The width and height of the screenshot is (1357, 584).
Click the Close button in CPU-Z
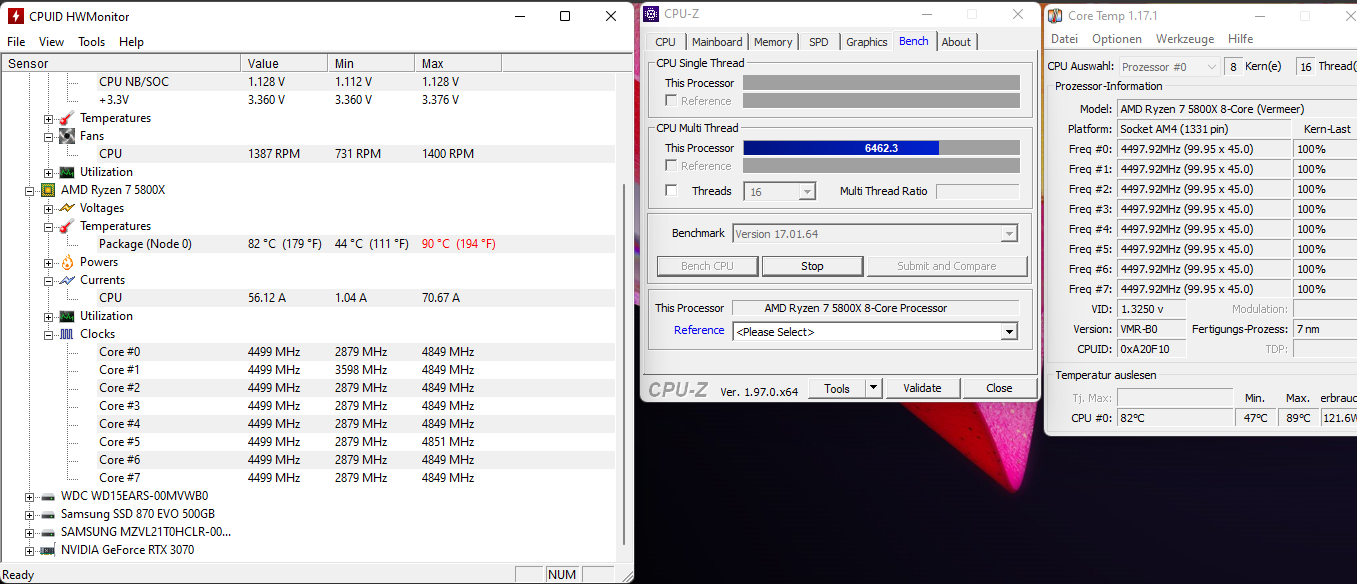click(999, 388)
